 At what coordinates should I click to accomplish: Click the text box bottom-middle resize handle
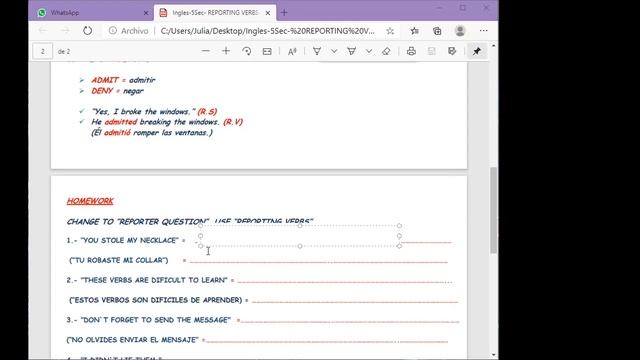[x=300, y=246]
